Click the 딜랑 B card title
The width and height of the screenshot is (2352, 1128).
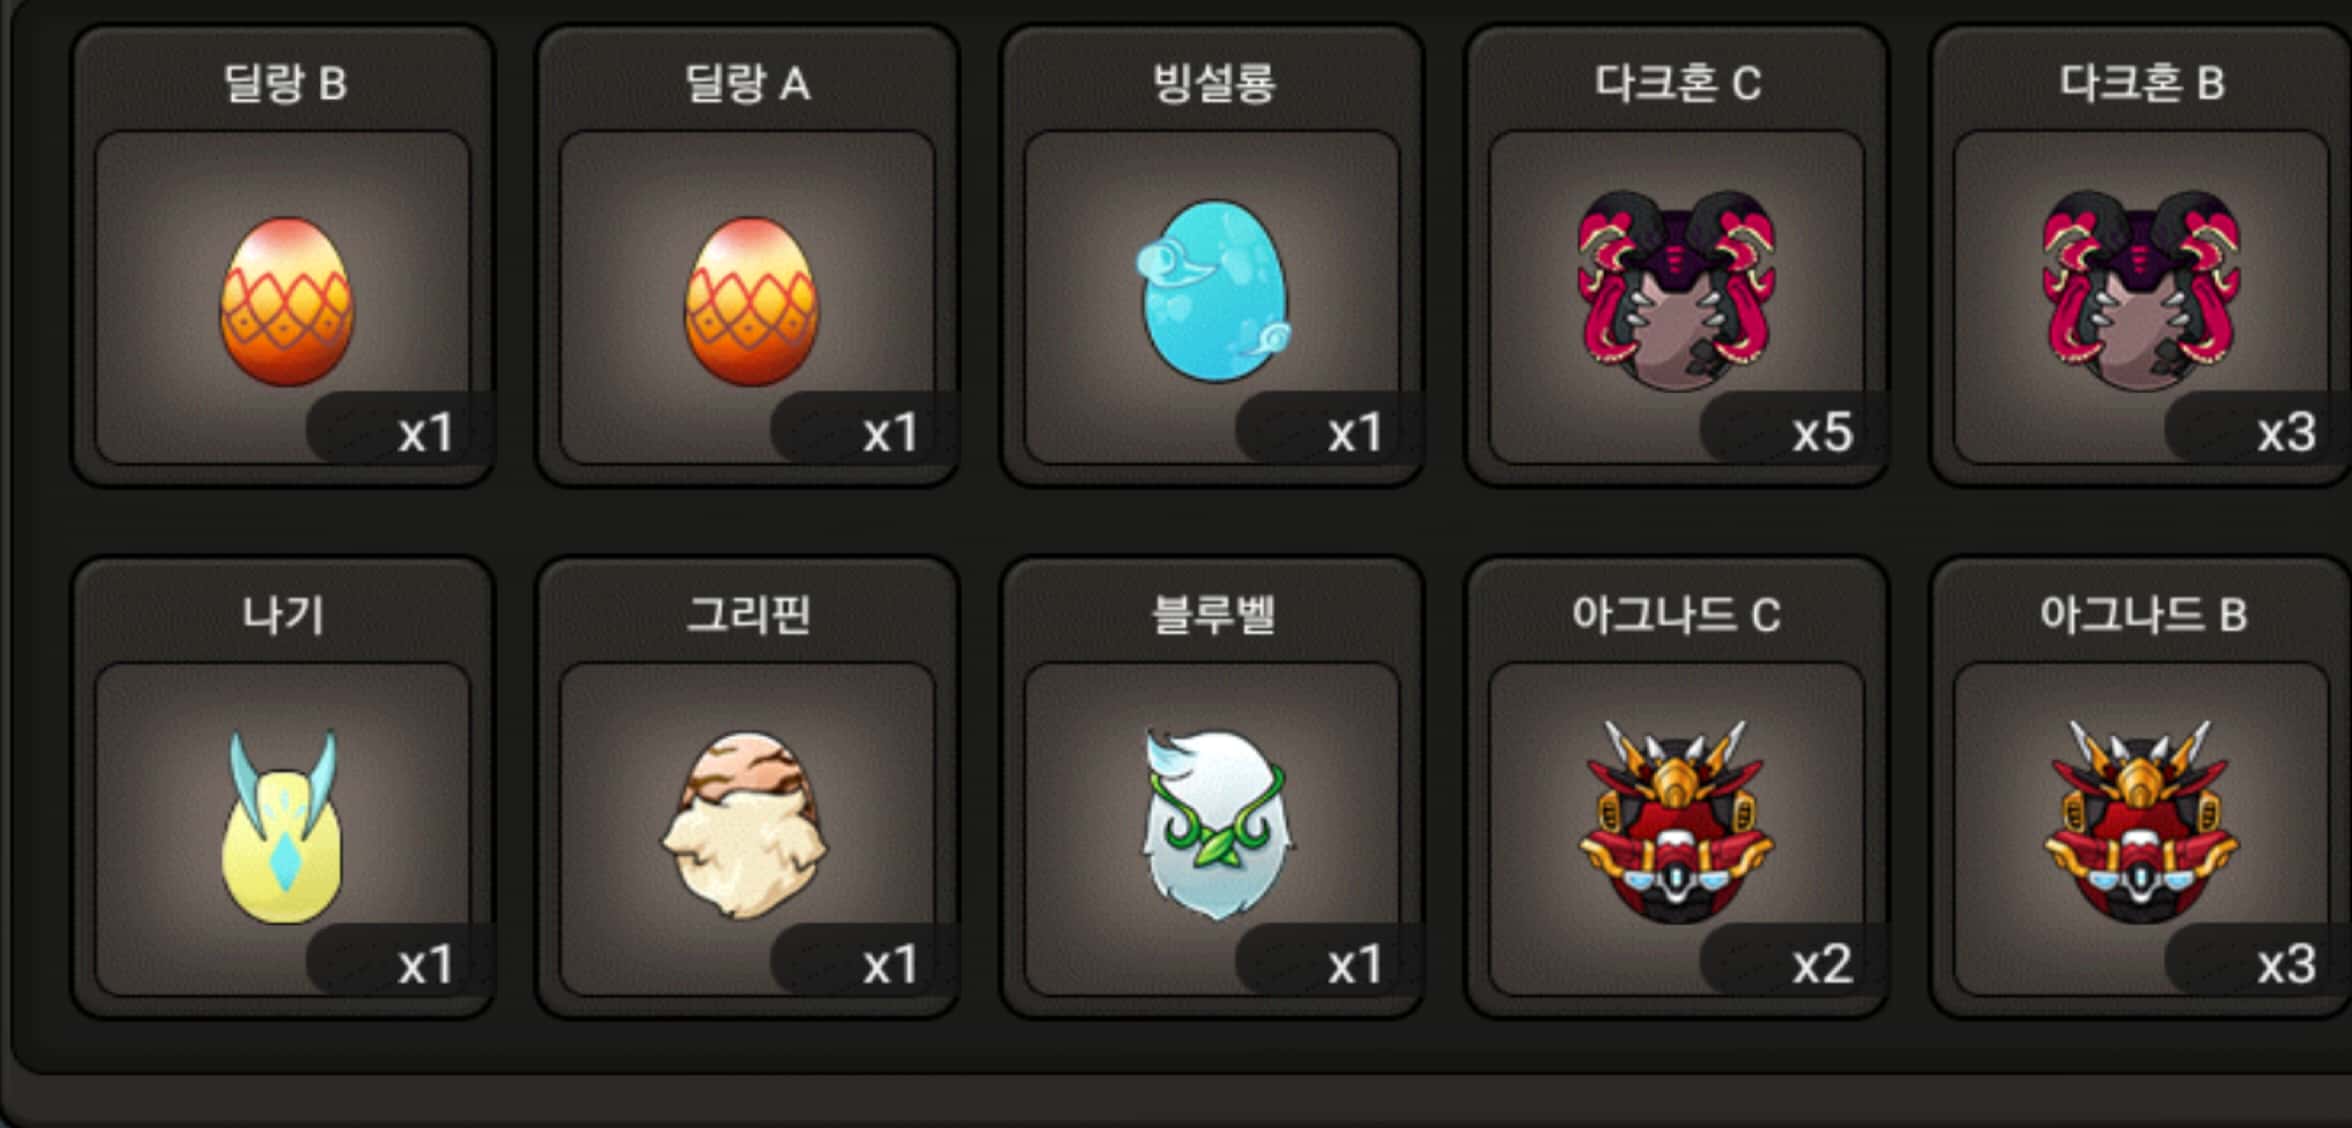coord(285,83)
